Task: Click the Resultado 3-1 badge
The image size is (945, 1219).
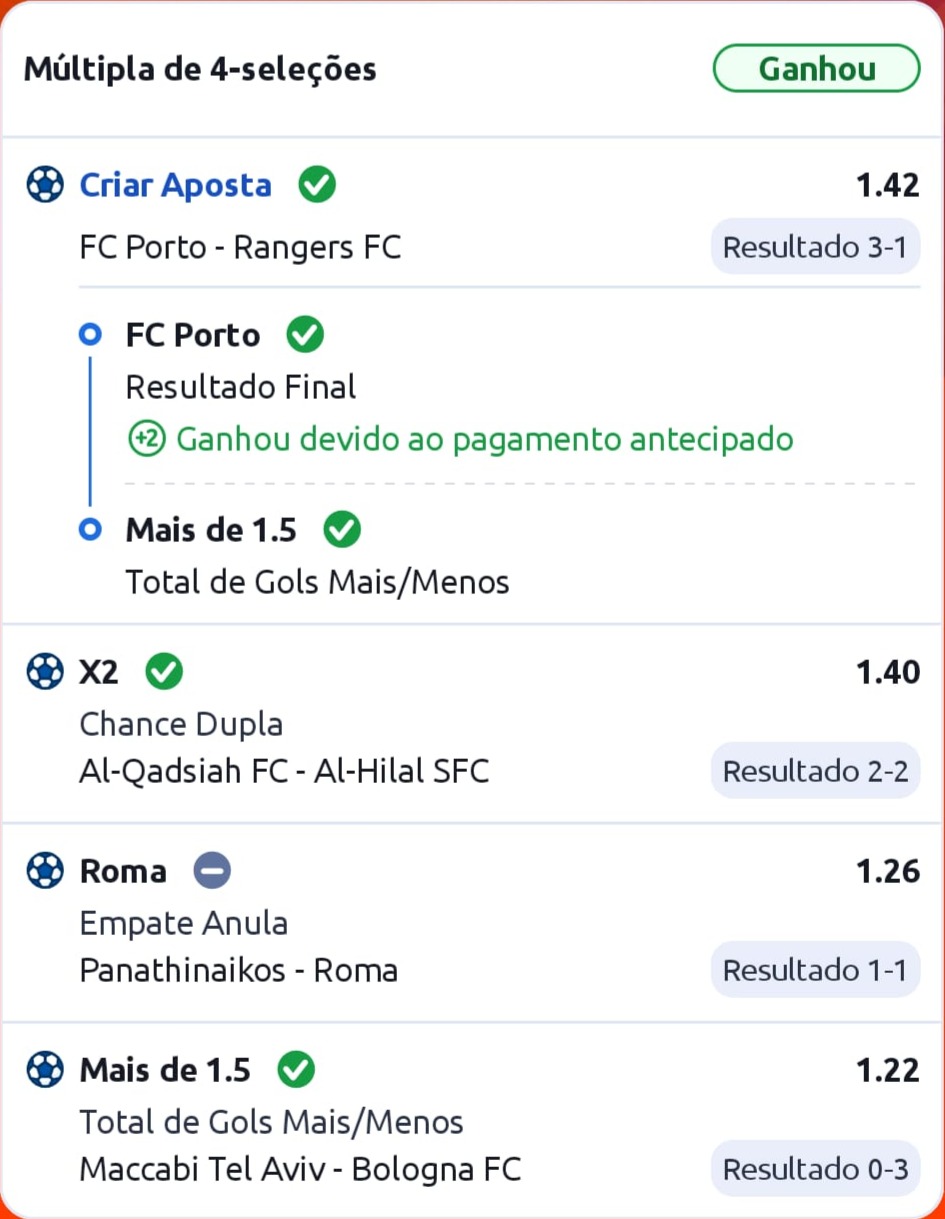Action: (x=815, y=247)
